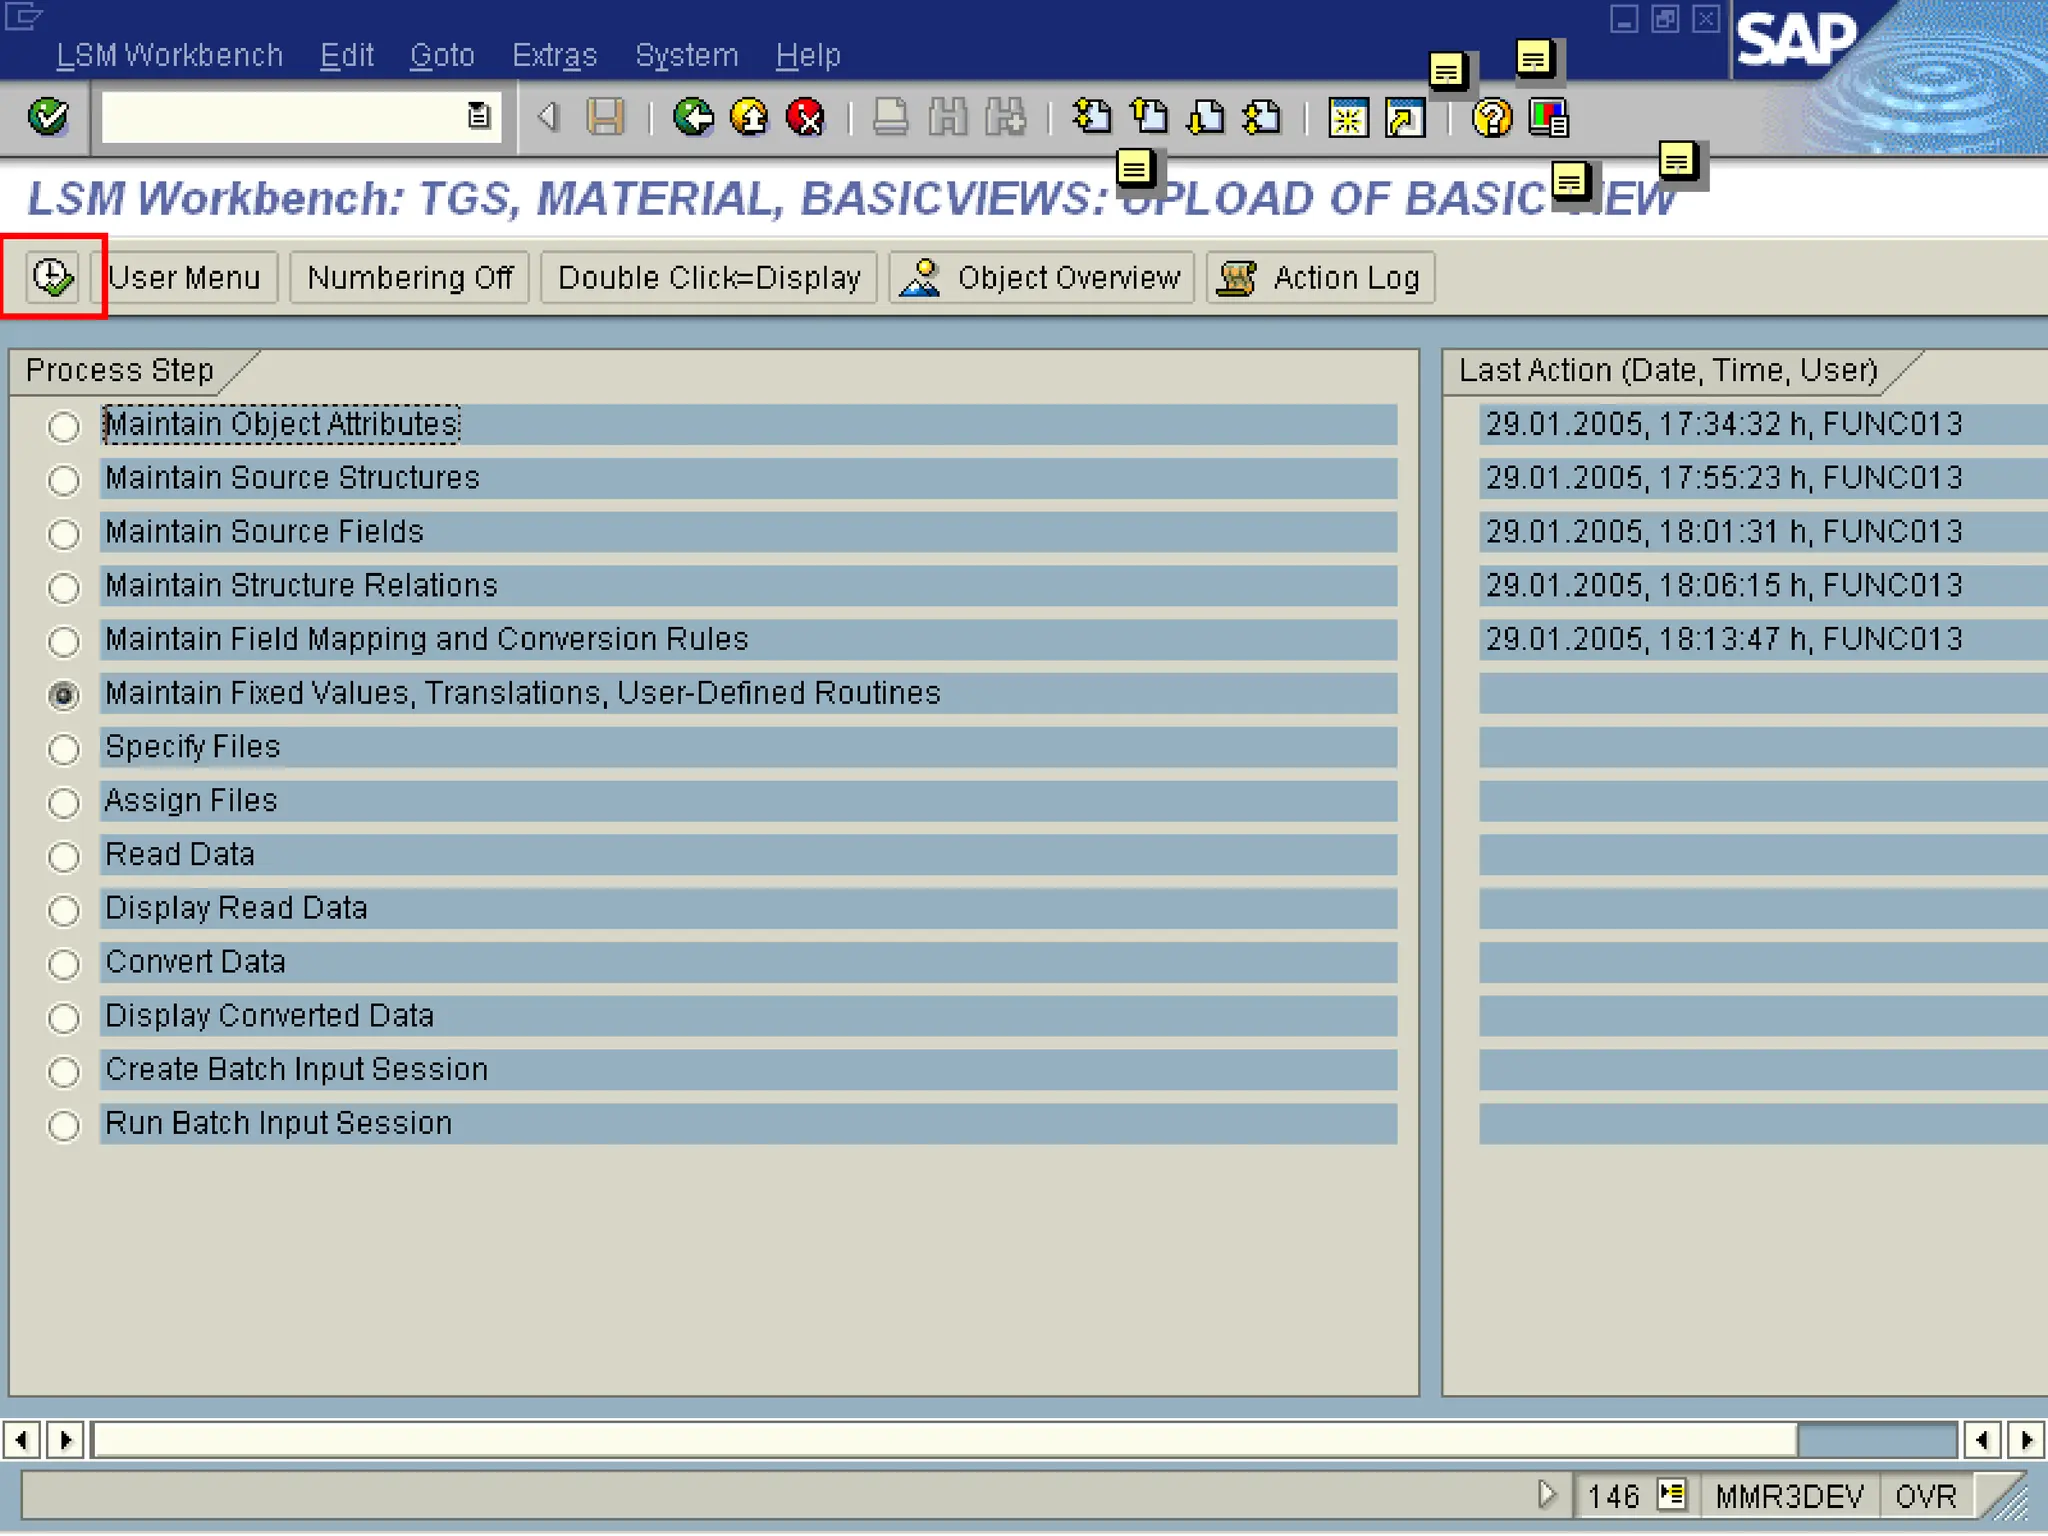Image resolution: width=2048 pixels, height=1536 pixels.
Task: Select Maintain Source Fields radio button
Action: [64, 533]
